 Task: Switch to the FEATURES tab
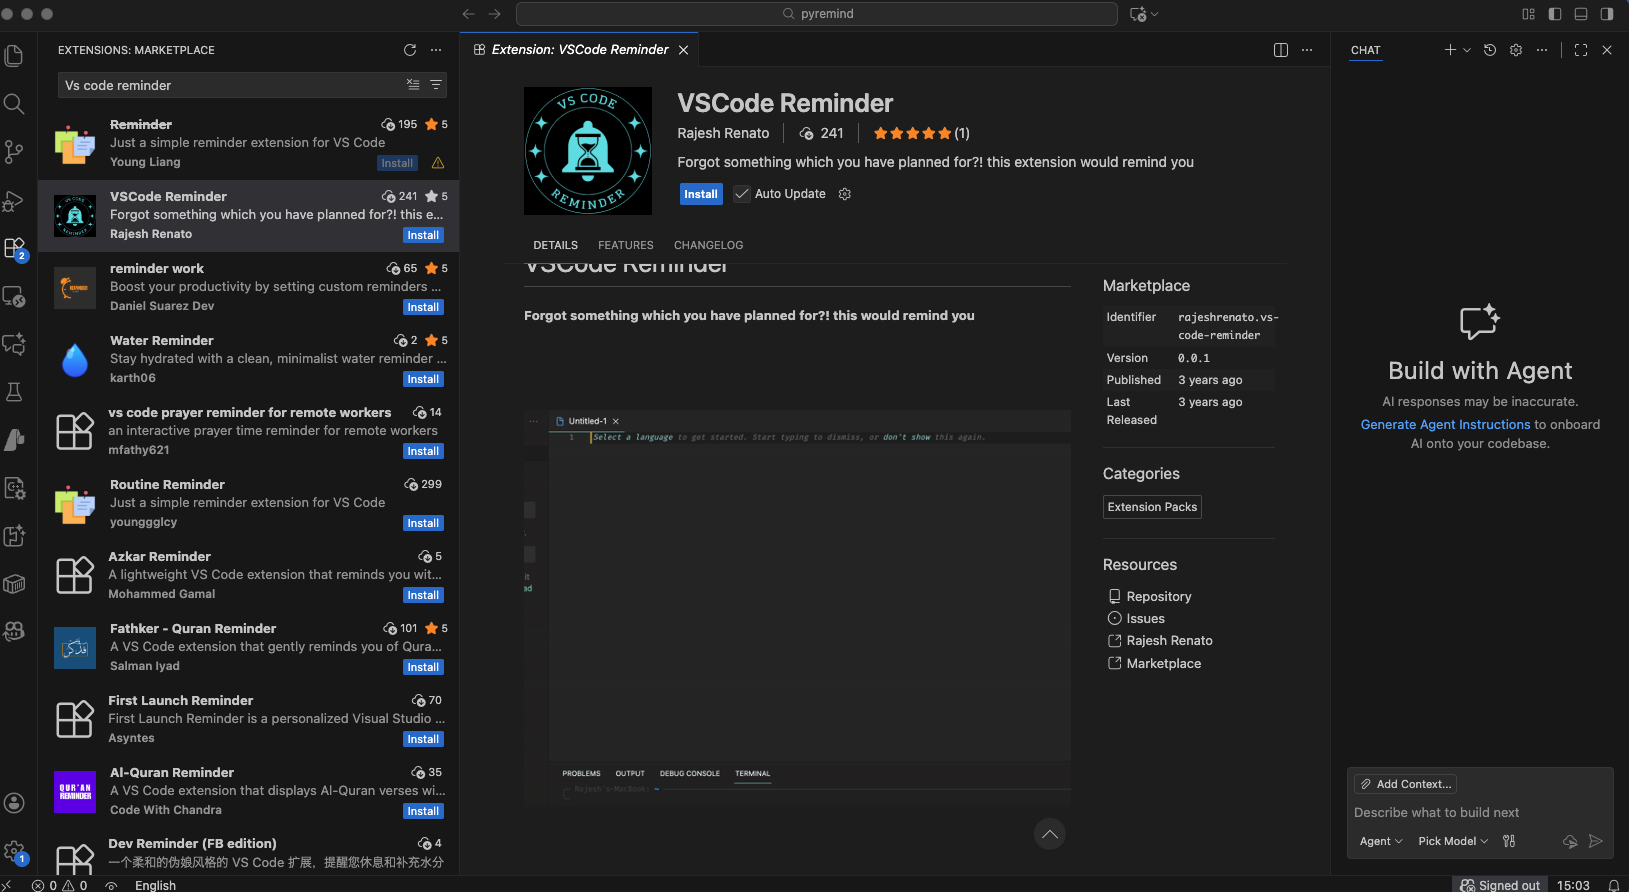click(x=626, y=245)
